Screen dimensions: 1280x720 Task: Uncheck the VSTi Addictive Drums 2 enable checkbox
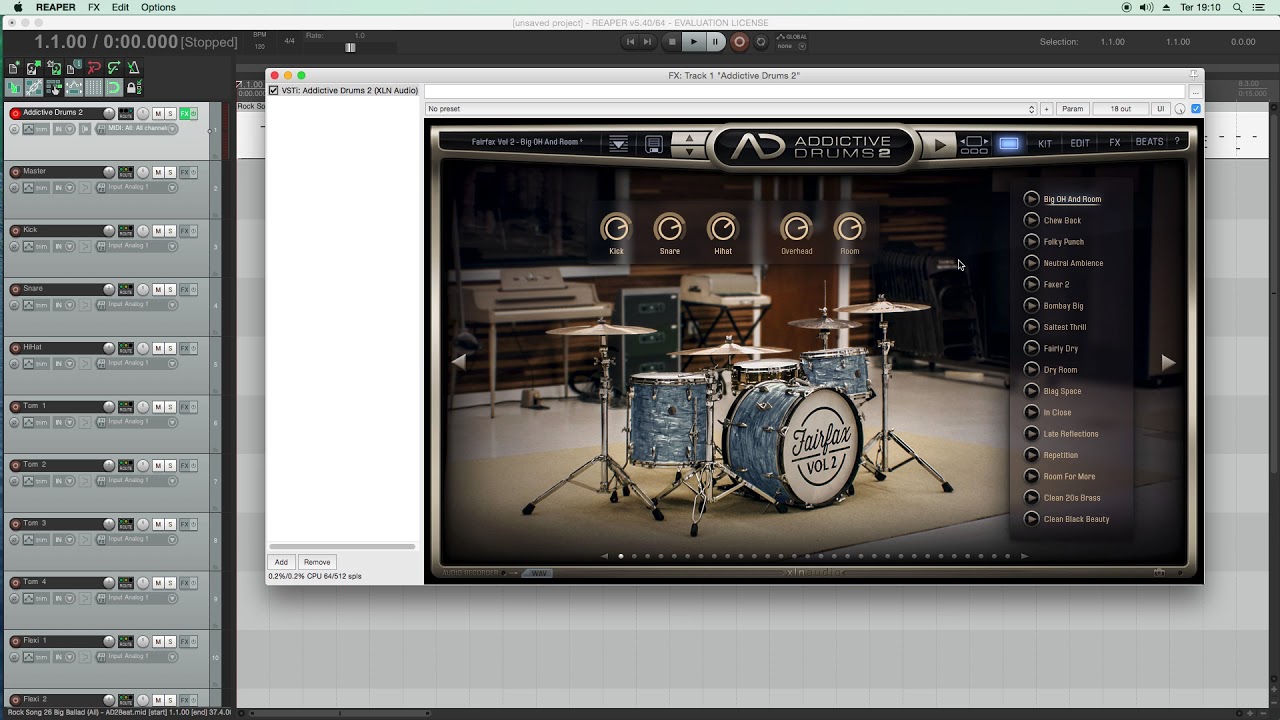273,90
